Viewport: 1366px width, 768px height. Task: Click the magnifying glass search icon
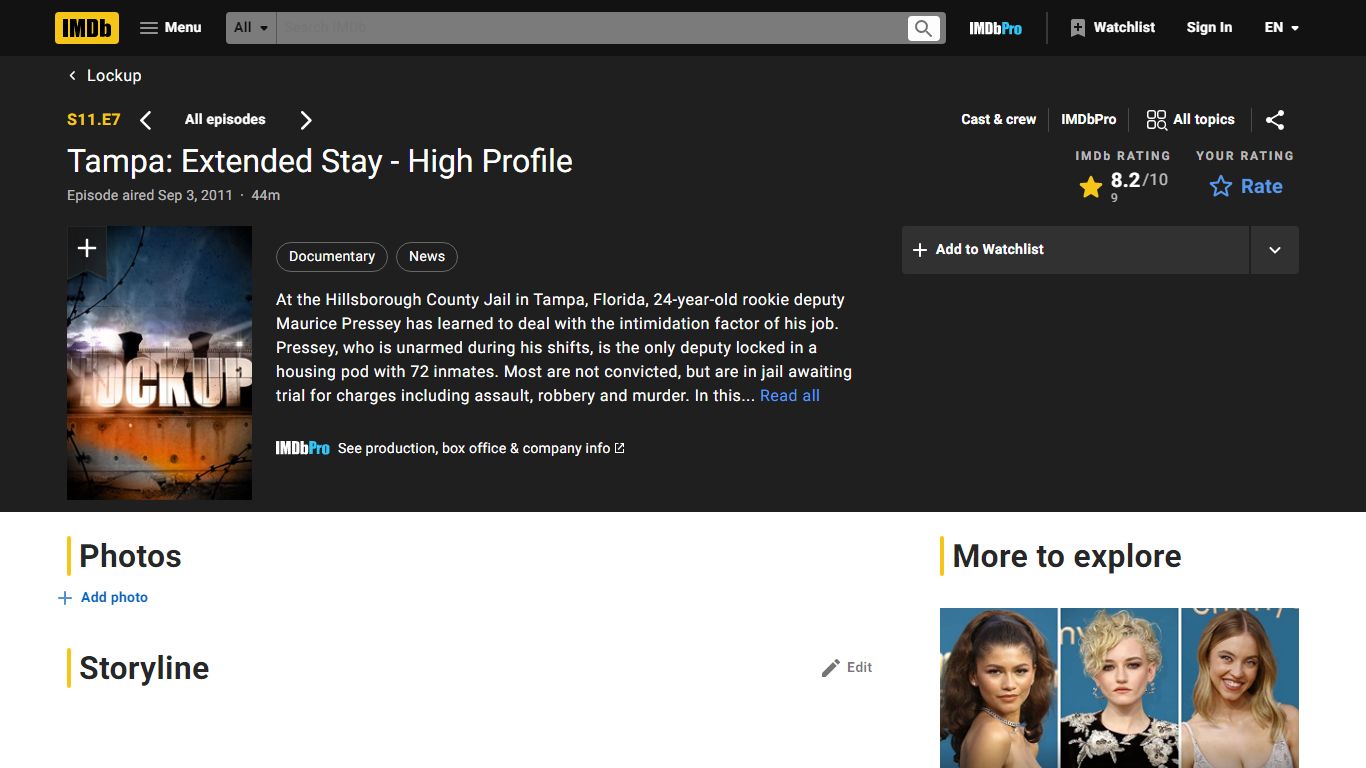tap(924, 28)
